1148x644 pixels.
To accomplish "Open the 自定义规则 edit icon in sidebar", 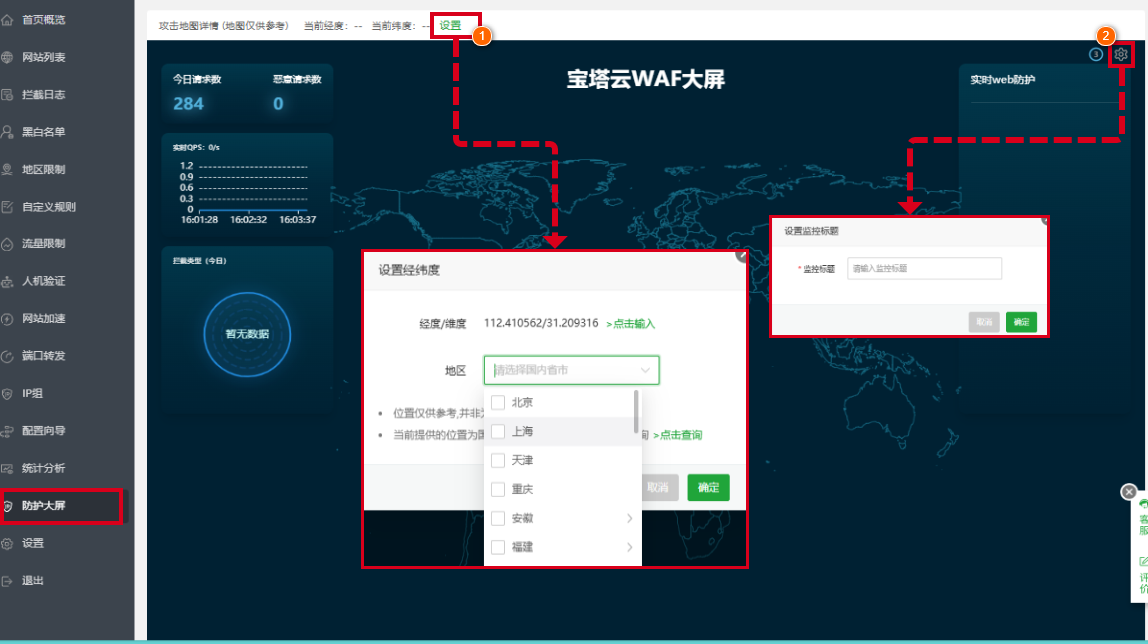I will click(7, 206).
